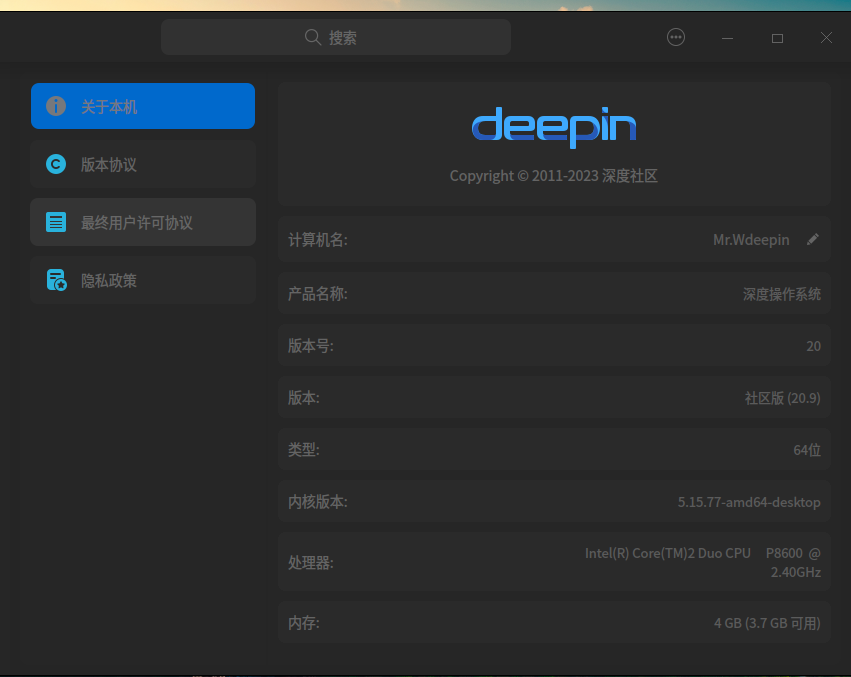This screenshot has width=851, height=677.
Task: Open the 版本协议 label
Action: point(109,164)
